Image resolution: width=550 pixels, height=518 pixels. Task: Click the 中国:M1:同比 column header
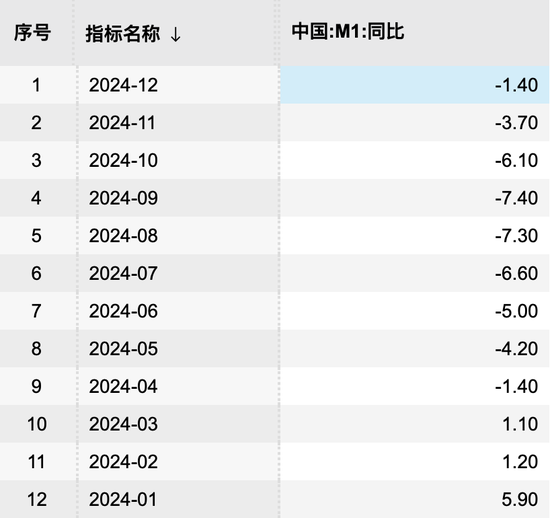pyautogui.click(x=348, y=32)
